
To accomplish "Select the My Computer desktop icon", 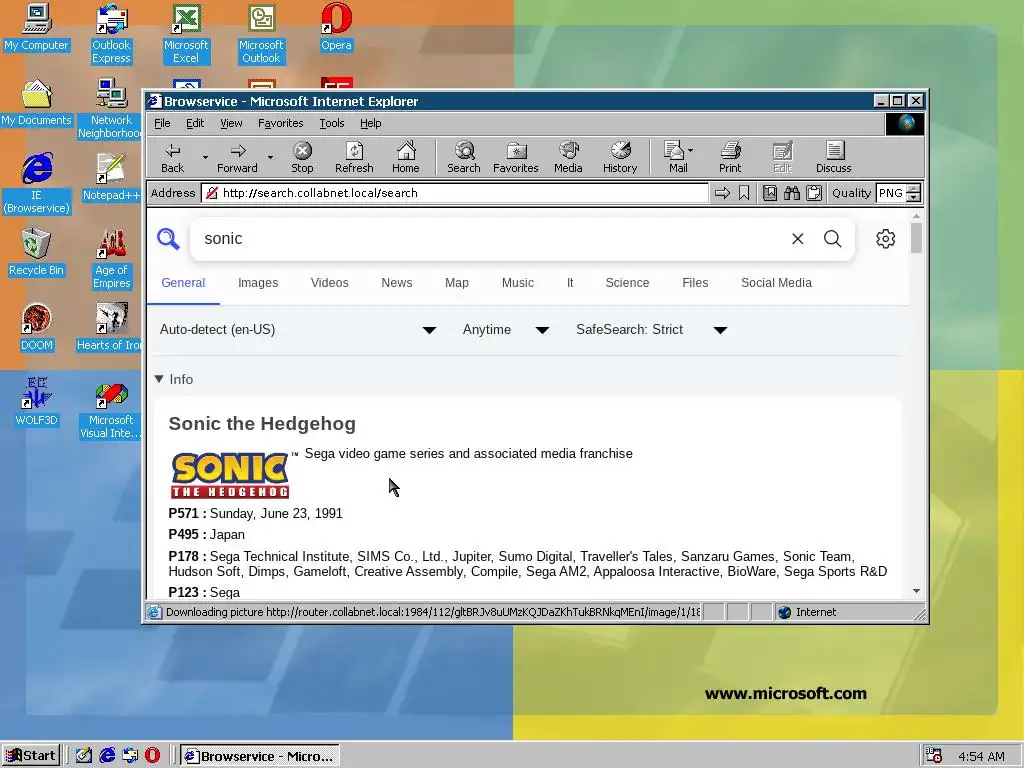I will click(x=37, y=27).
